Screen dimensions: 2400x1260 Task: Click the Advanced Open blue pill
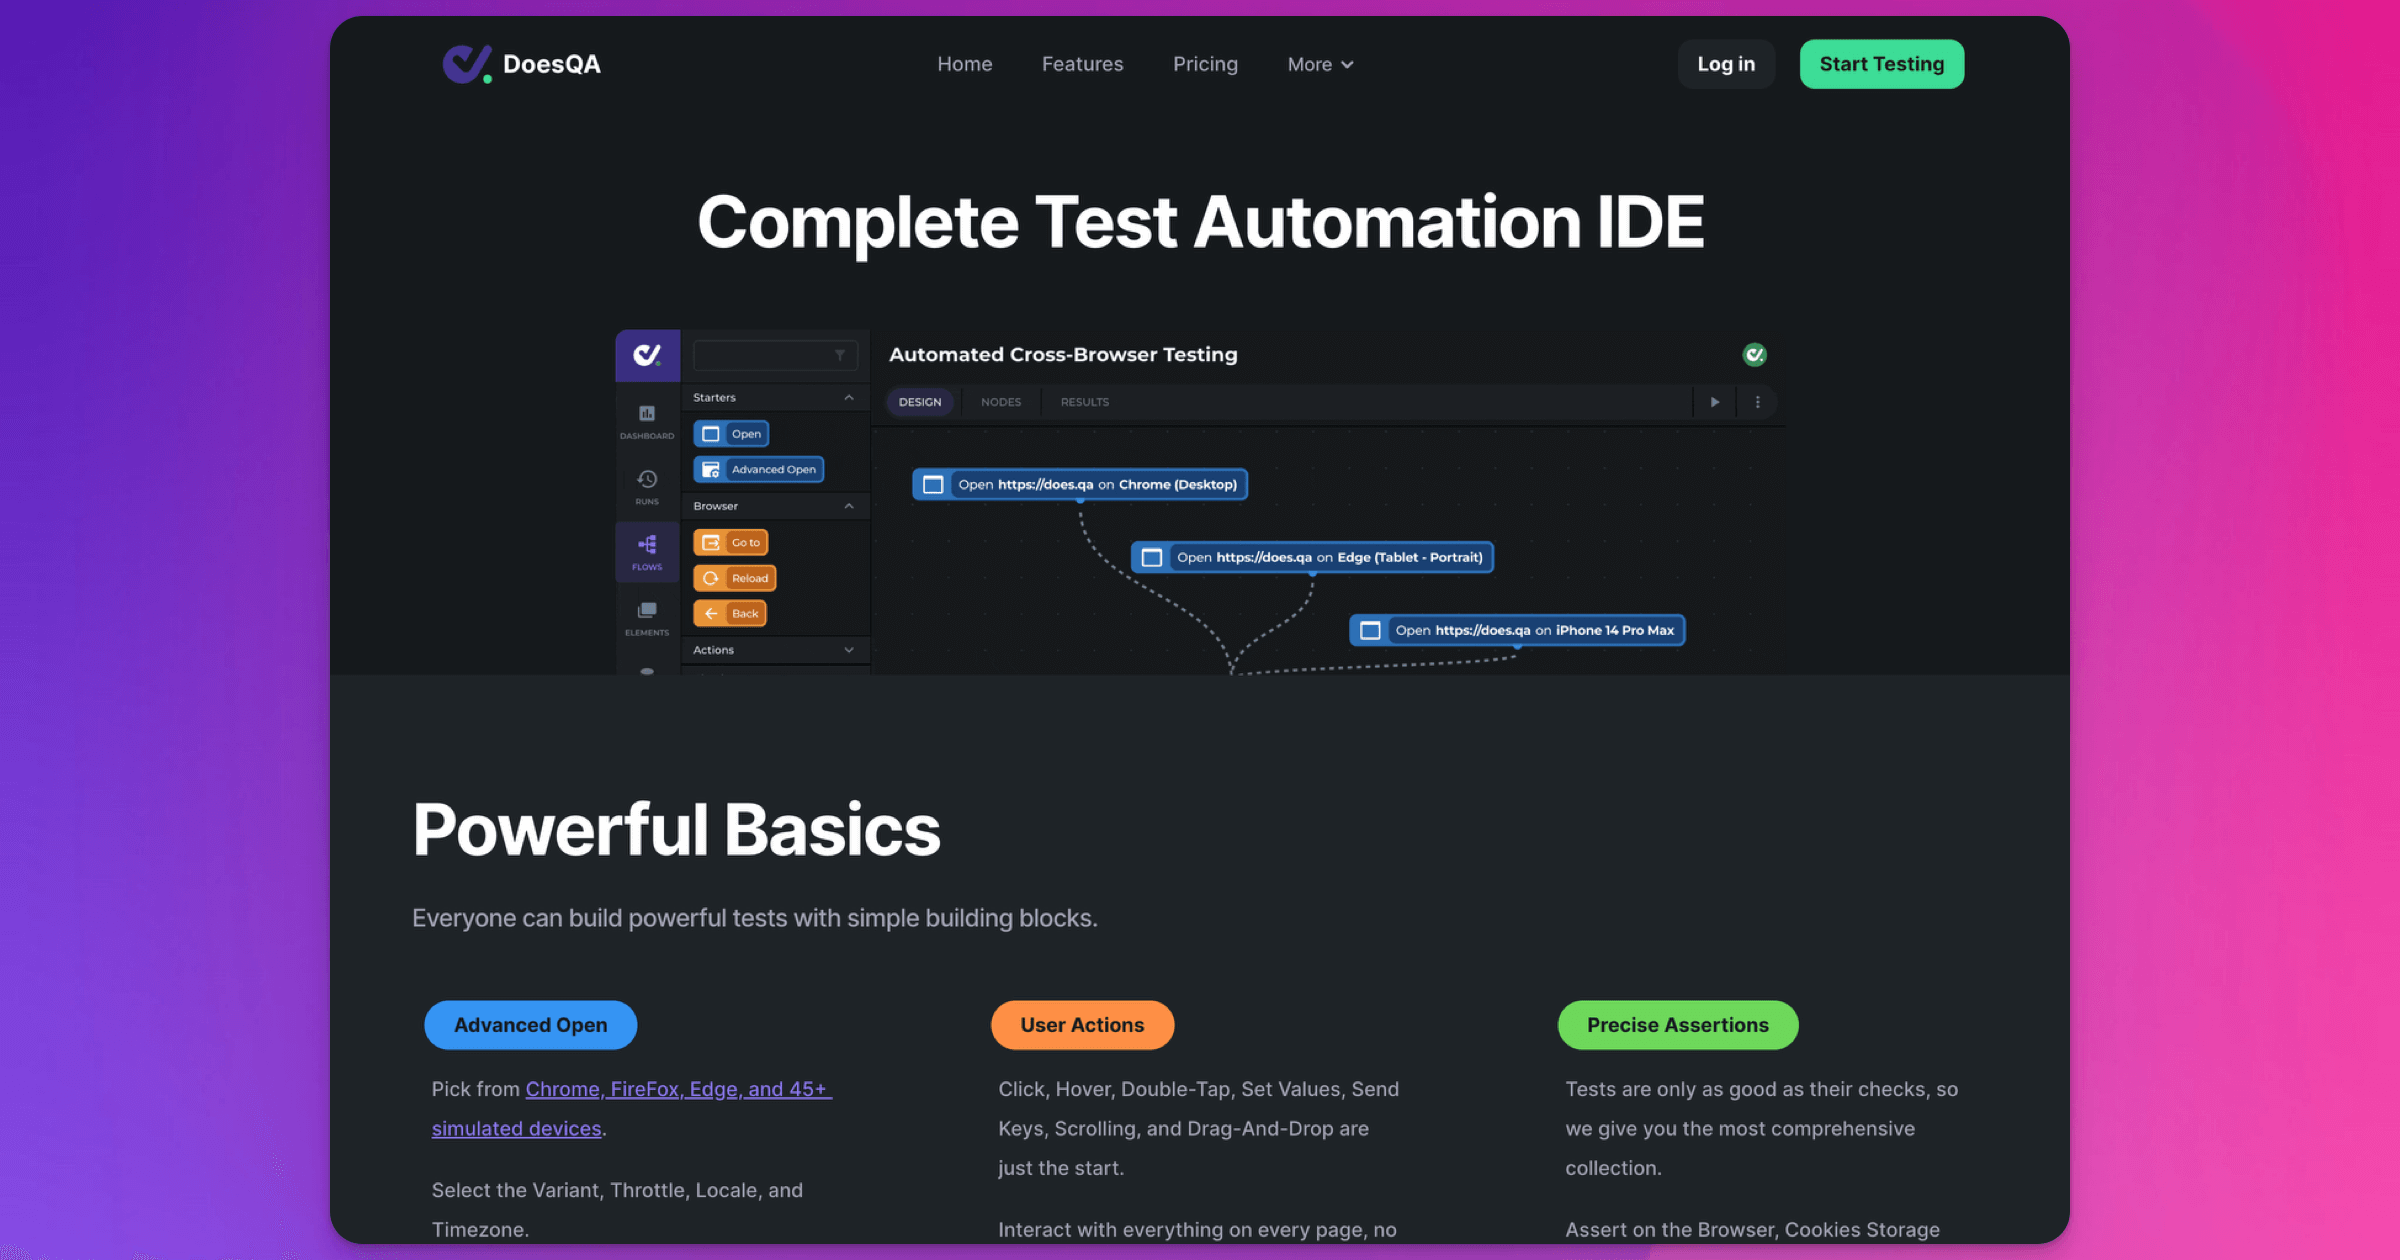point(531,1025)
